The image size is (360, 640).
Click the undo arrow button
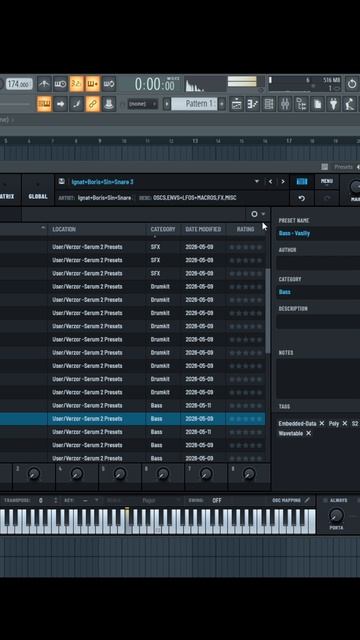tap(302, 198)
